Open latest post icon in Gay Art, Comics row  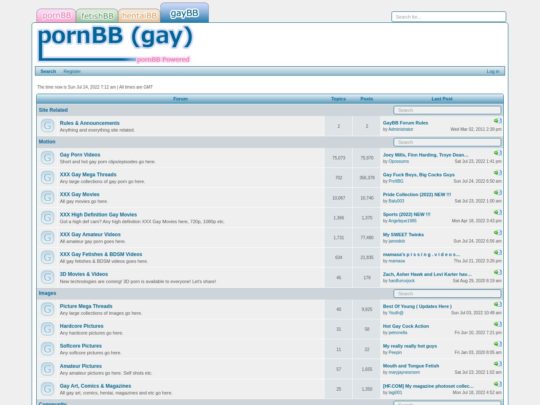pyautogui.click(x=498, y=384)
